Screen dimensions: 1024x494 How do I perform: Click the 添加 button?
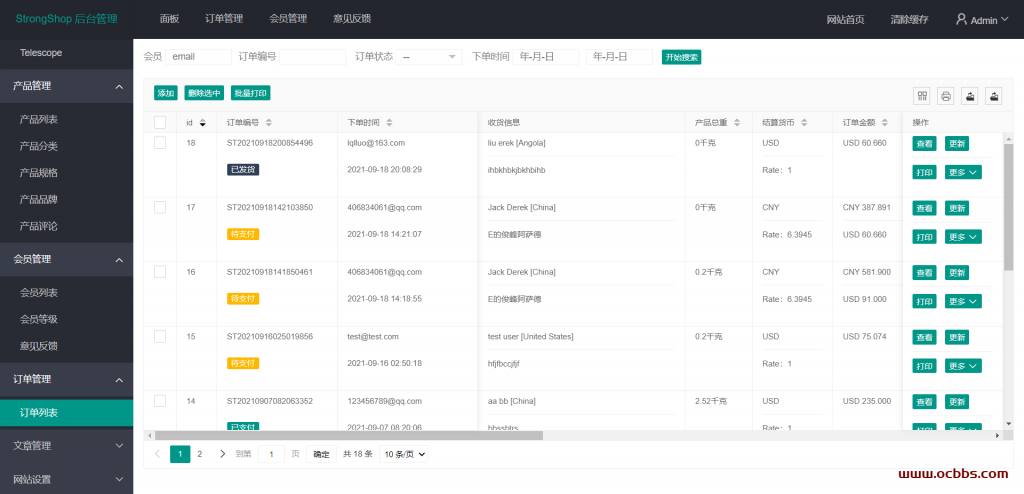pos(166,93)
